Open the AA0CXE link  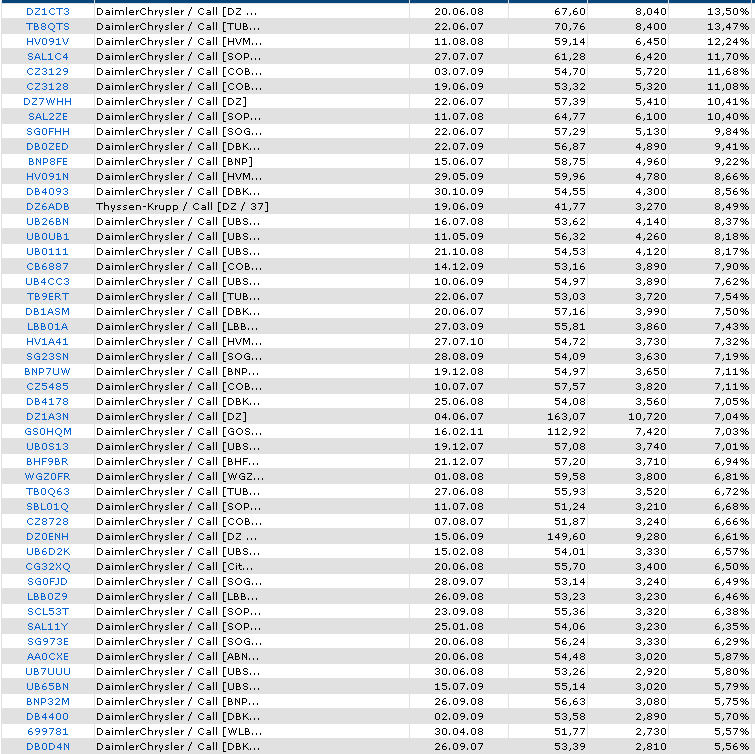point(48,656)
